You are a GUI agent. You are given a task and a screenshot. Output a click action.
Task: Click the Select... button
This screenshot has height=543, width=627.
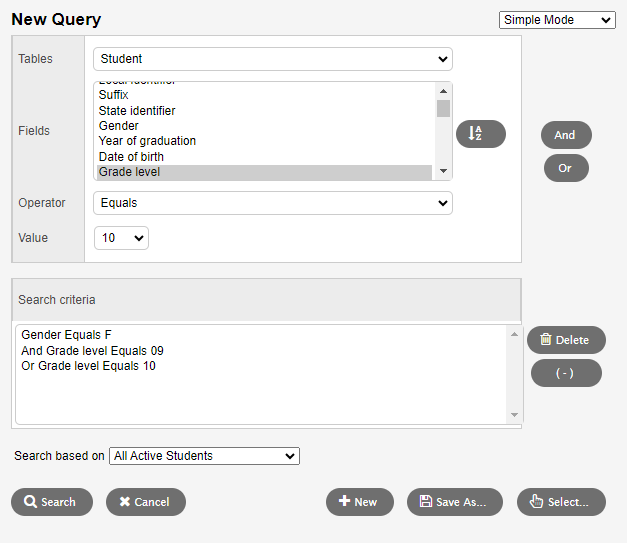(561, 502)
